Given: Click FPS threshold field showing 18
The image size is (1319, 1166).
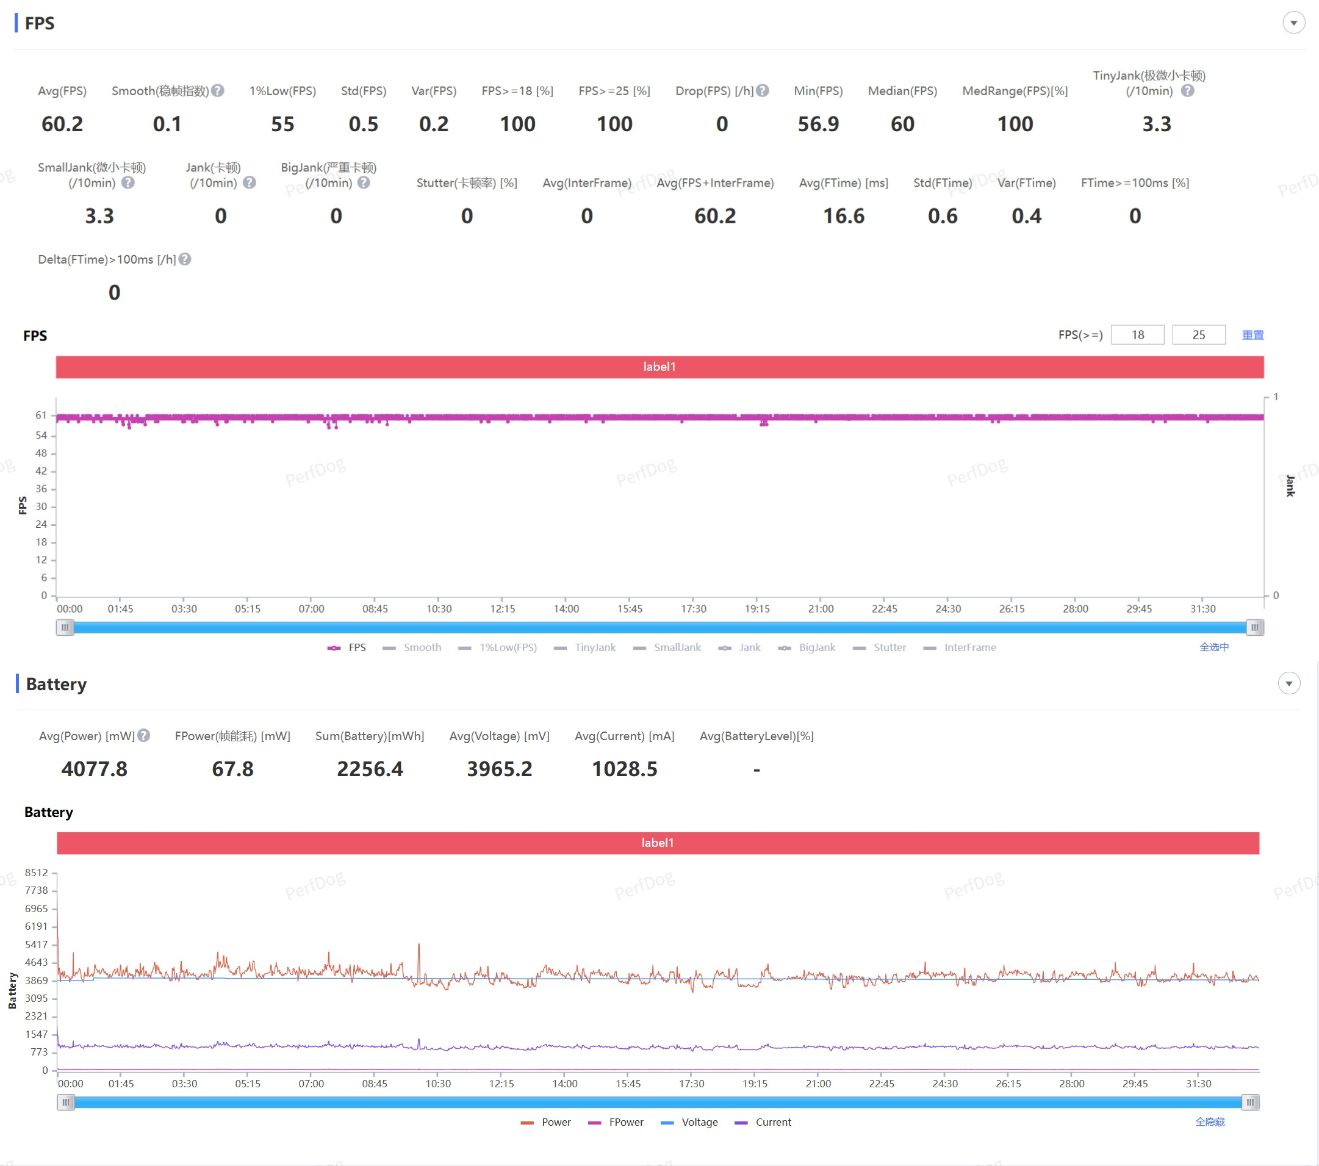Looking at the screenshot, I should [x=1138, y=335].
